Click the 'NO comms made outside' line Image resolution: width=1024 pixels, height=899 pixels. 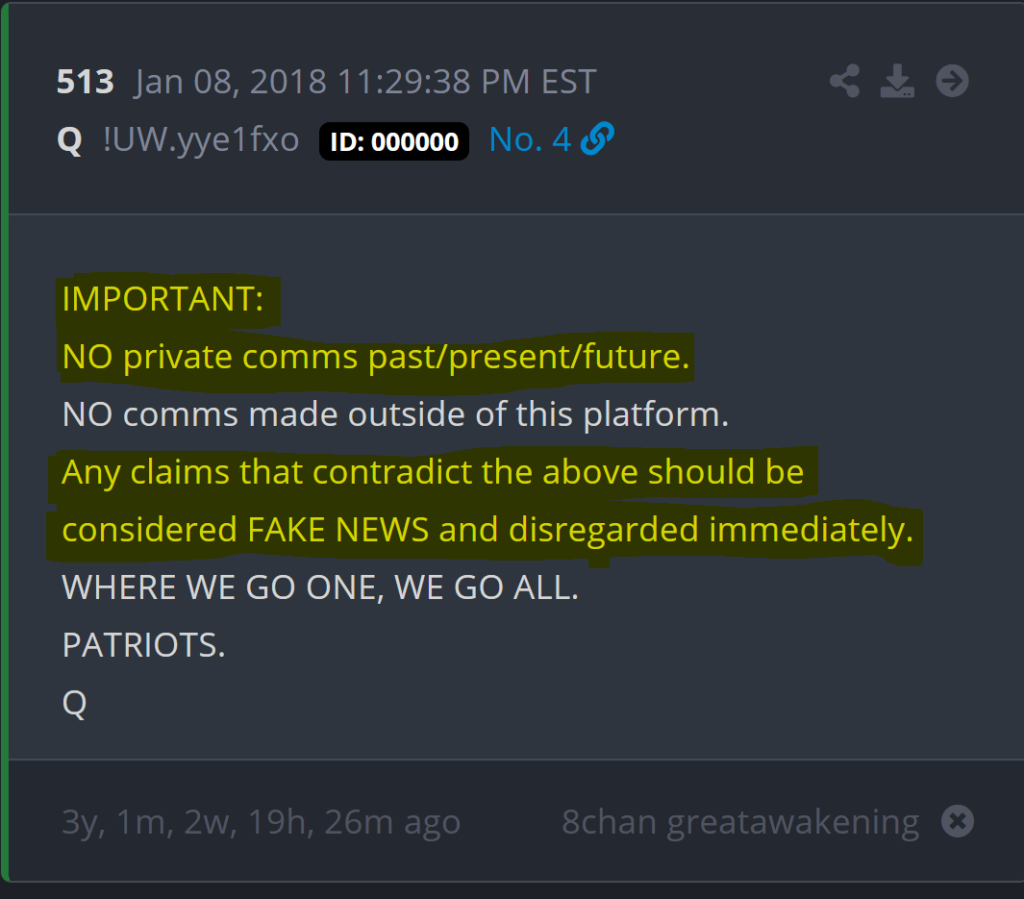click(x=395, y=414)
